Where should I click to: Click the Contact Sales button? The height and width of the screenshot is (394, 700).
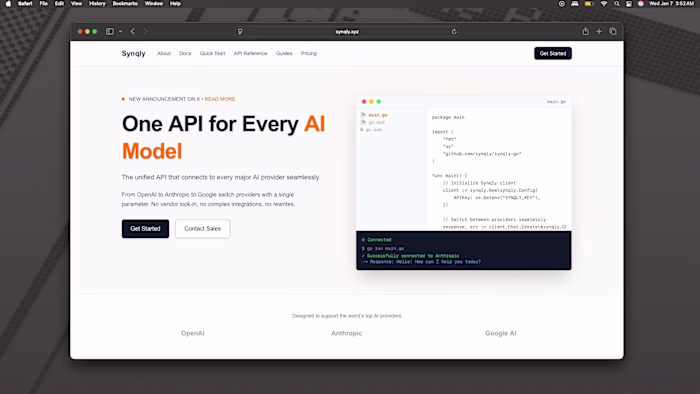[x=203, y=228]
